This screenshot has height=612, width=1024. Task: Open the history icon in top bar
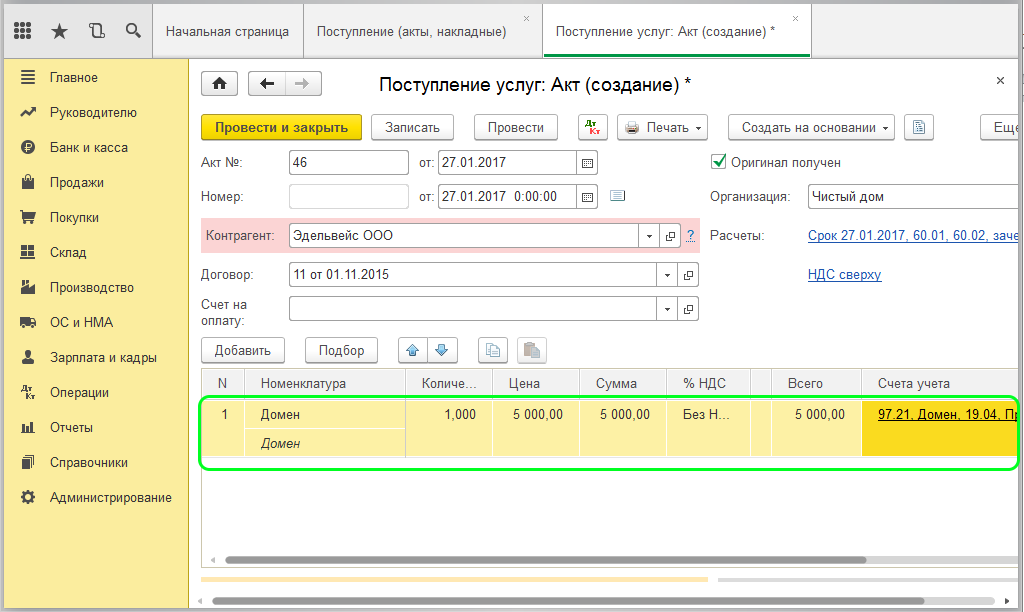tap(96, 31)
